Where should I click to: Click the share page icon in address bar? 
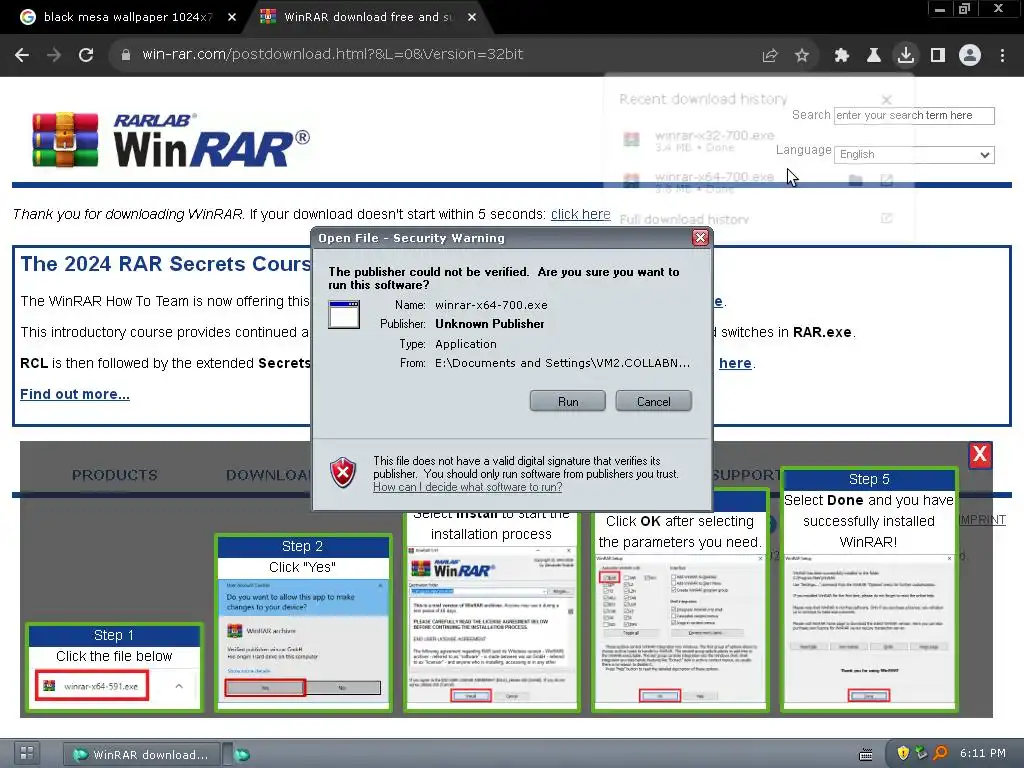pyautogui.click(x=770, y=56)
